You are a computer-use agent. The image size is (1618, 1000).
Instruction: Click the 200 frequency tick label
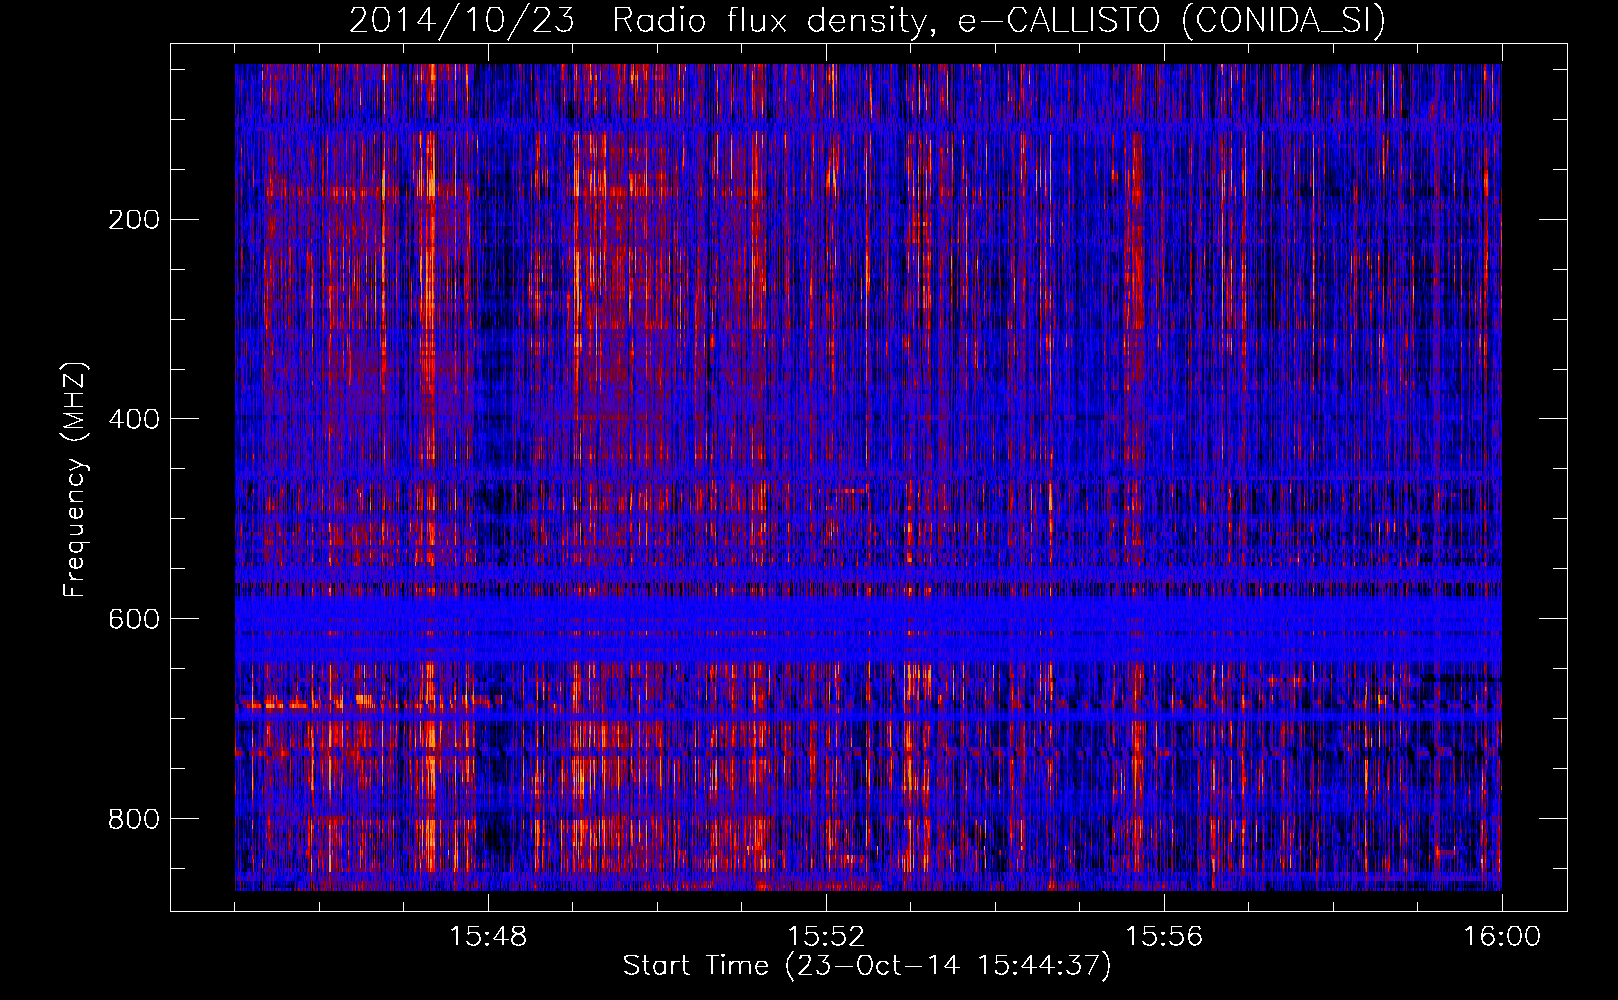pos(134,219)
